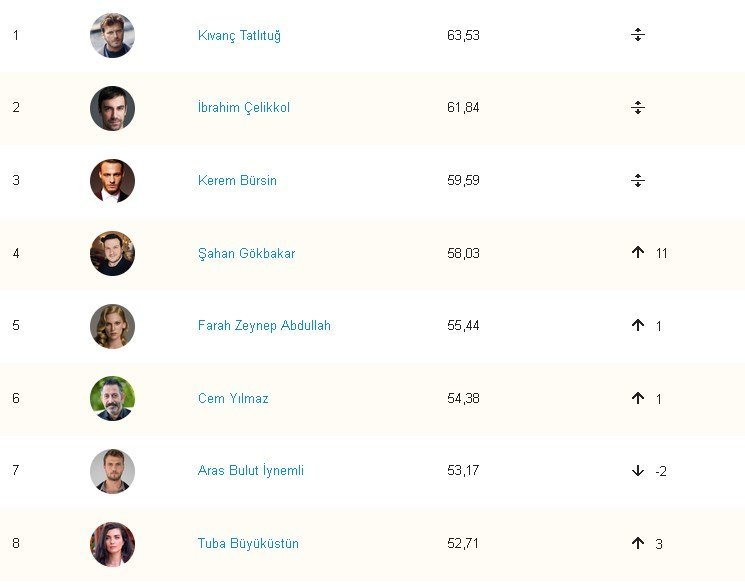This screenshot has width=745, height=587.
Task: Click Kerem Bürsin avatar photo
Action: click(x=112, y=181)
